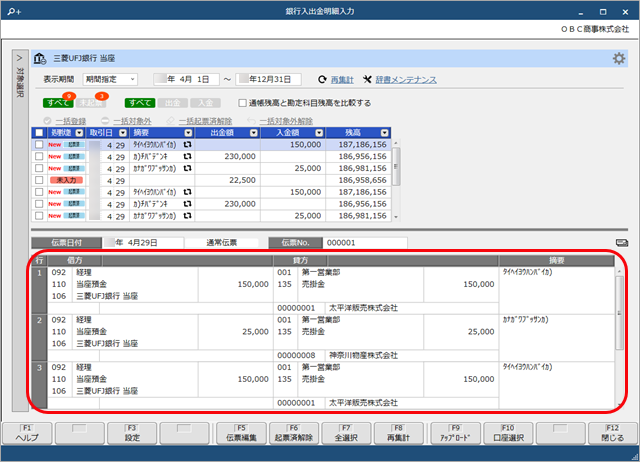Open the 辞書メンテナンス link
Image resolution: width=640 pixels, height=462 pixels.
coord(406,80)
